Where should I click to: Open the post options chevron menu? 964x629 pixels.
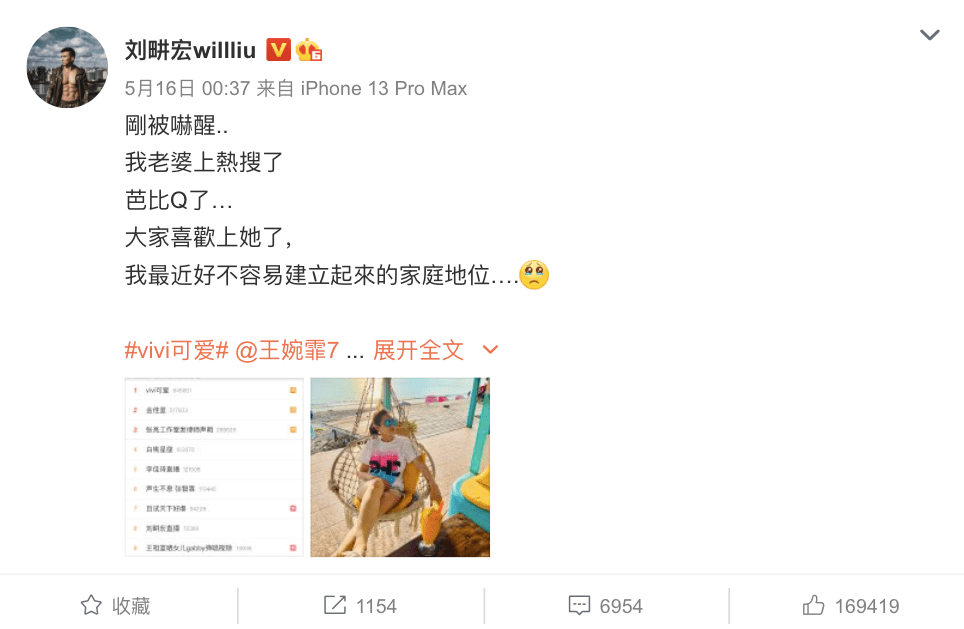[x=929, y=35]
